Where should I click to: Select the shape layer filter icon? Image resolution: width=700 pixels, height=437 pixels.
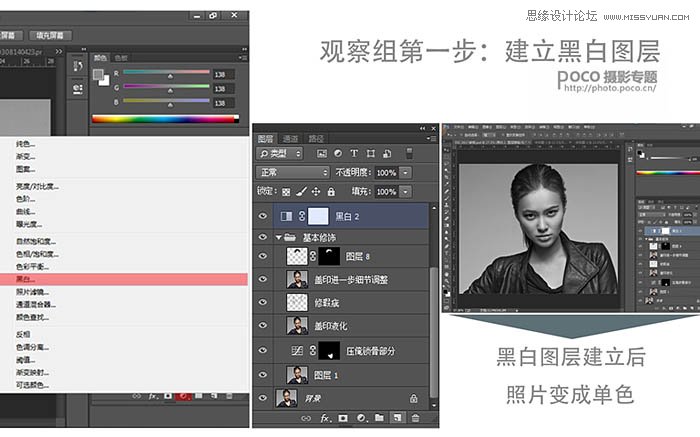click(x=371, y=154)
